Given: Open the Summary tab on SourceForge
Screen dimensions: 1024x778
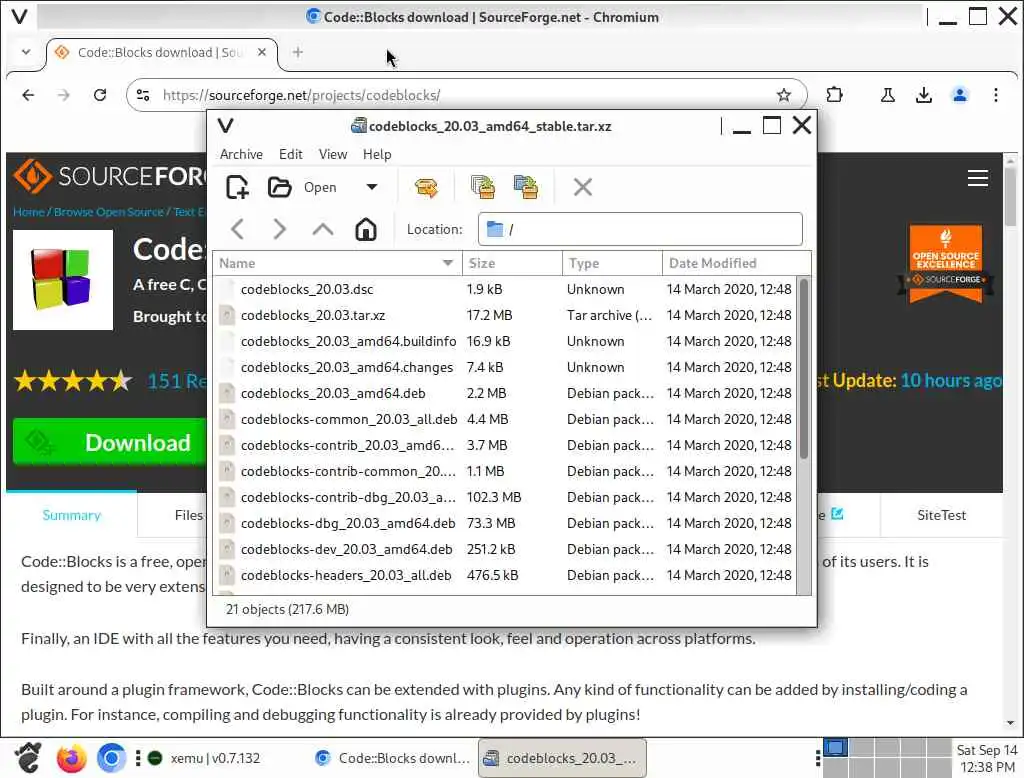Looking at the screenshot, I should coord(72,515).
